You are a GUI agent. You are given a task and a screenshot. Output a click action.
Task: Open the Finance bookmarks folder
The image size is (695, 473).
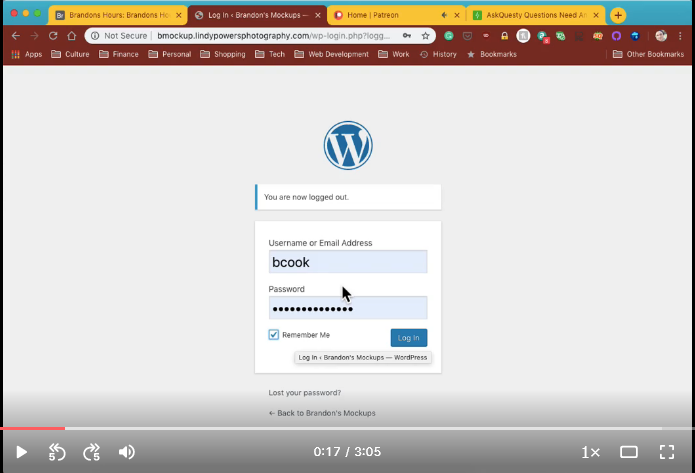pos(119,54)
